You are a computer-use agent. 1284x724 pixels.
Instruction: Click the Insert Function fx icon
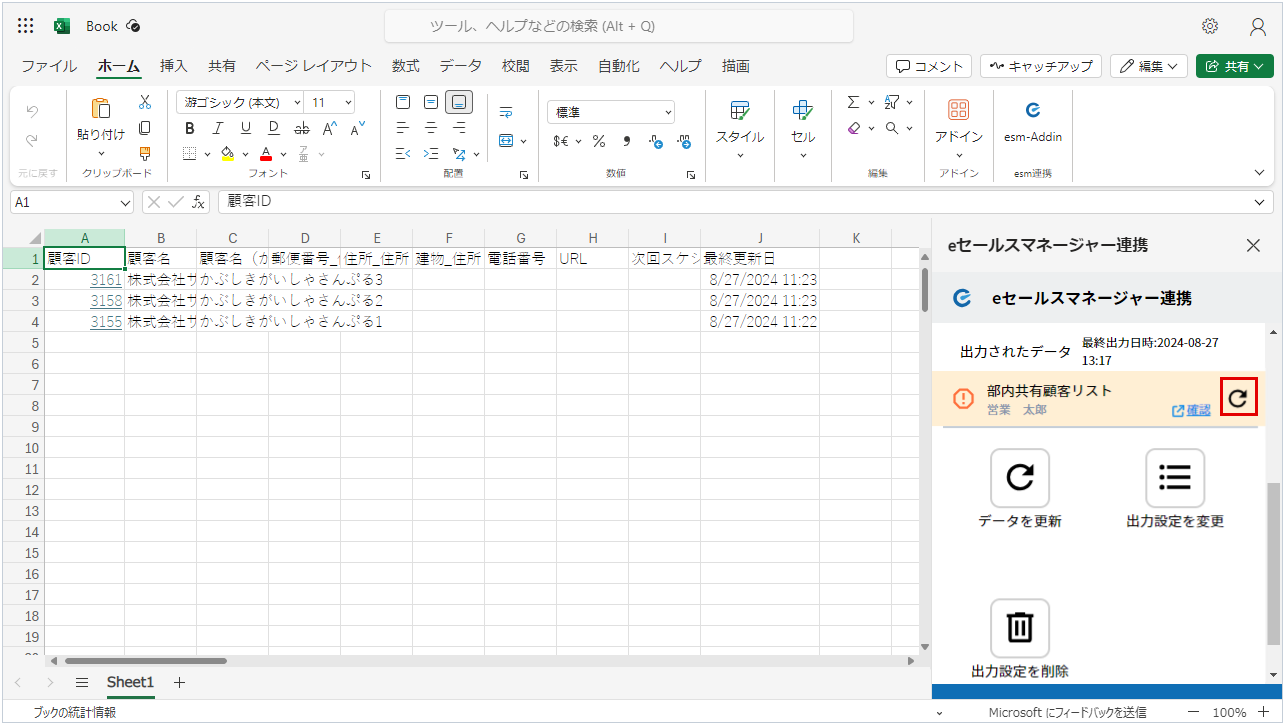tap(199, 201)
